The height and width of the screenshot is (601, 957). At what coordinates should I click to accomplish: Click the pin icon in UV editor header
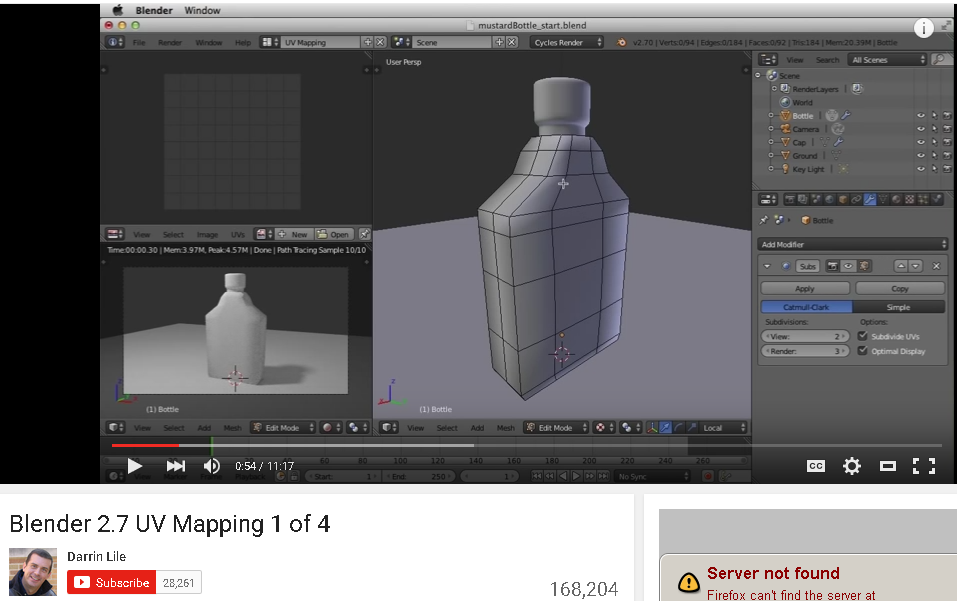(x=364, y=234)
